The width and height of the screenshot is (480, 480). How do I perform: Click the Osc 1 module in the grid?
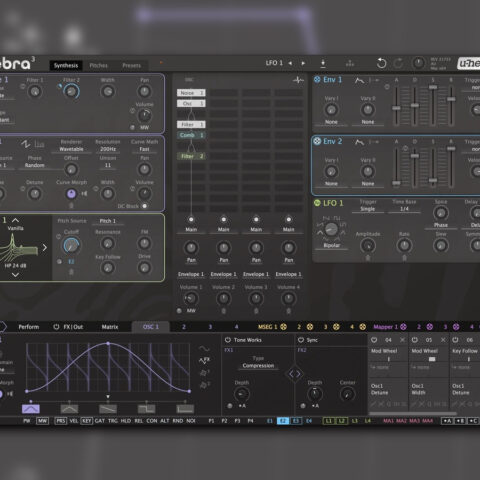191,103
